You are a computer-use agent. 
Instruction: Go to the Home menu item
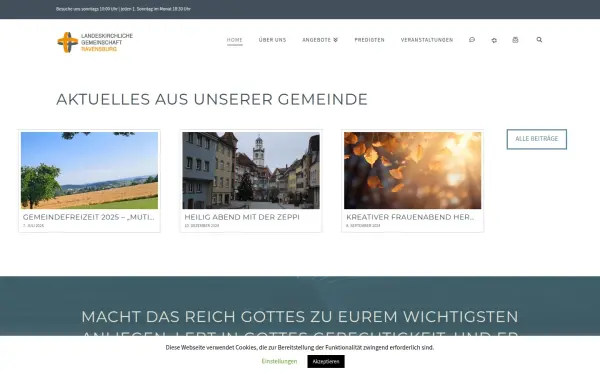(x=235, y=40)
